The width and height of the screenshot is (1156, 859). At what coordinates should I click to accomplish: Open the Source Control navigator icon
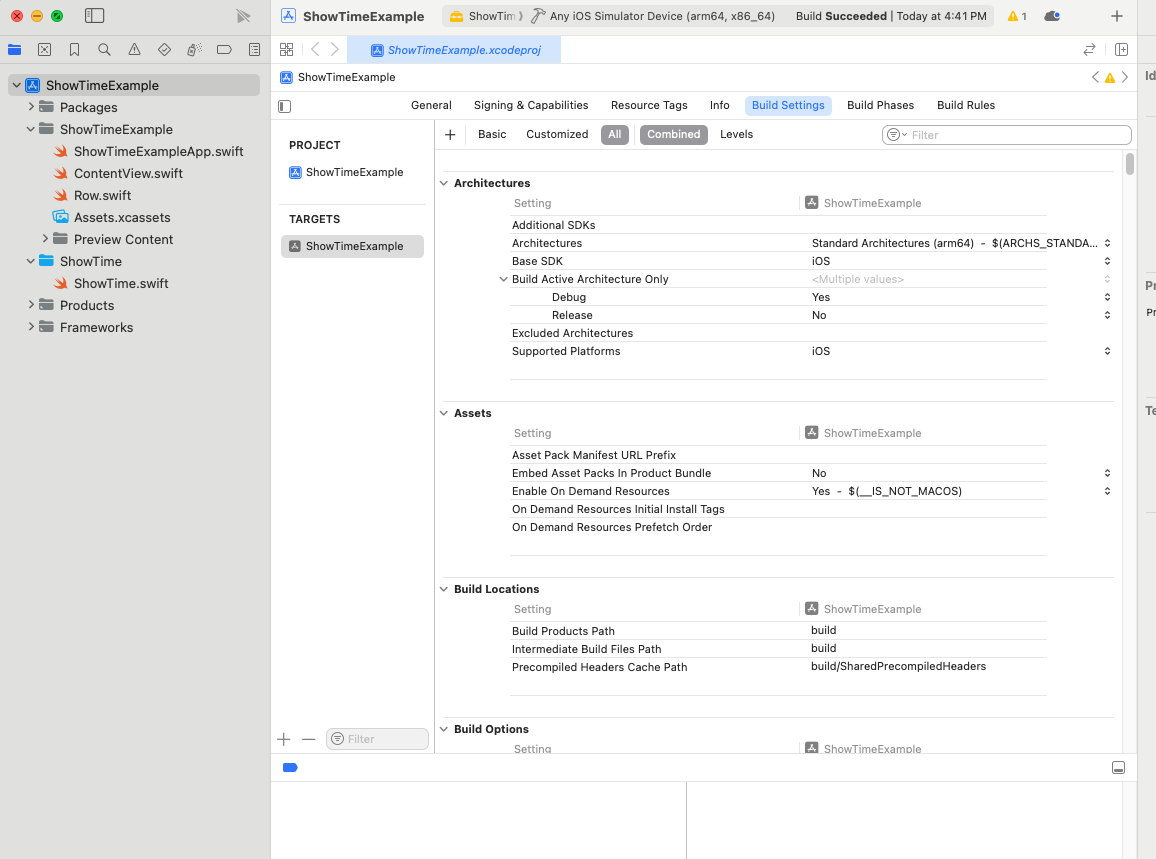tap(44, 49)
